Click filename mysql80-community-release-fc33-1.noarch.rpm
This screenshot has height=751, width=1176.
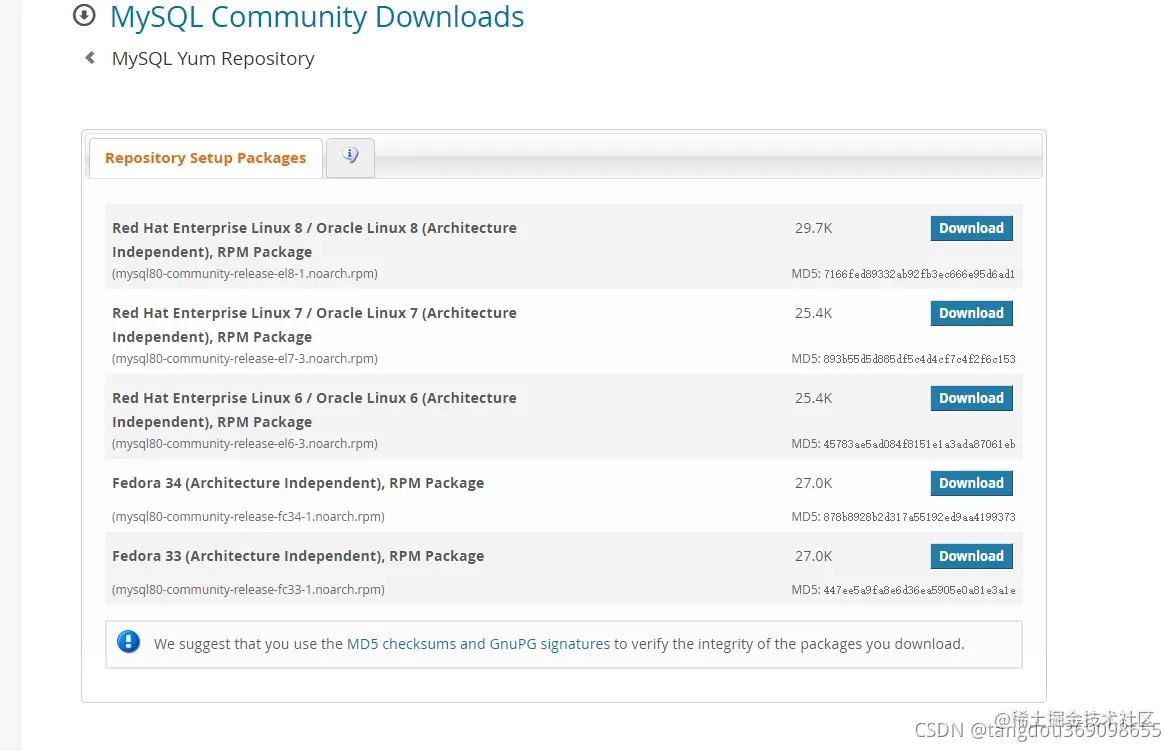[x=248, y=590]
